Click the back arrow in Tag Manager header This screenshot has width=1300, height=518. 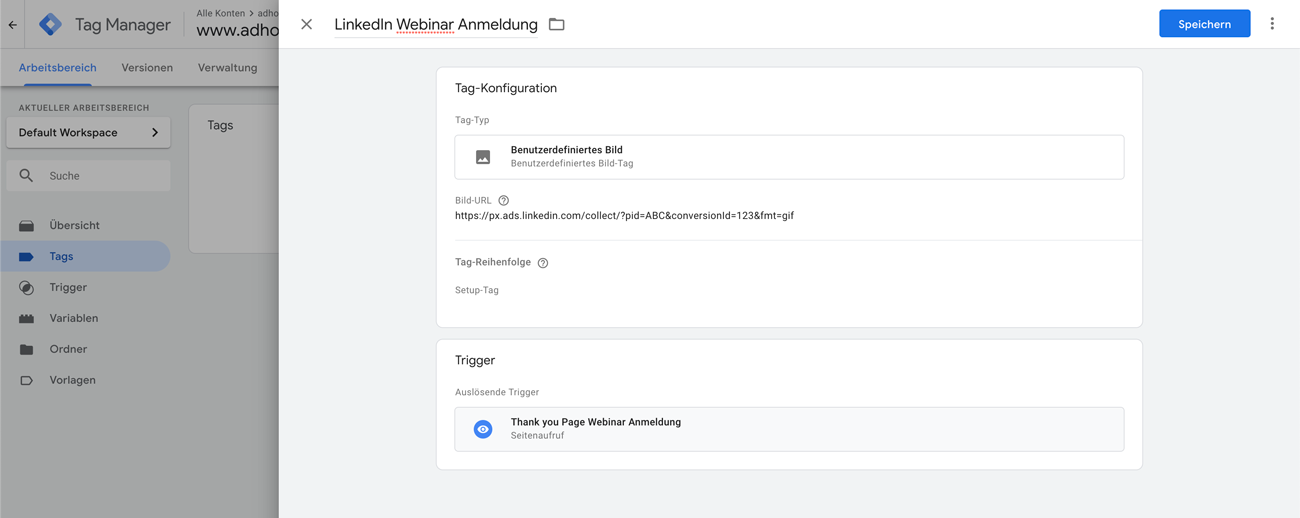click(13, 25)
